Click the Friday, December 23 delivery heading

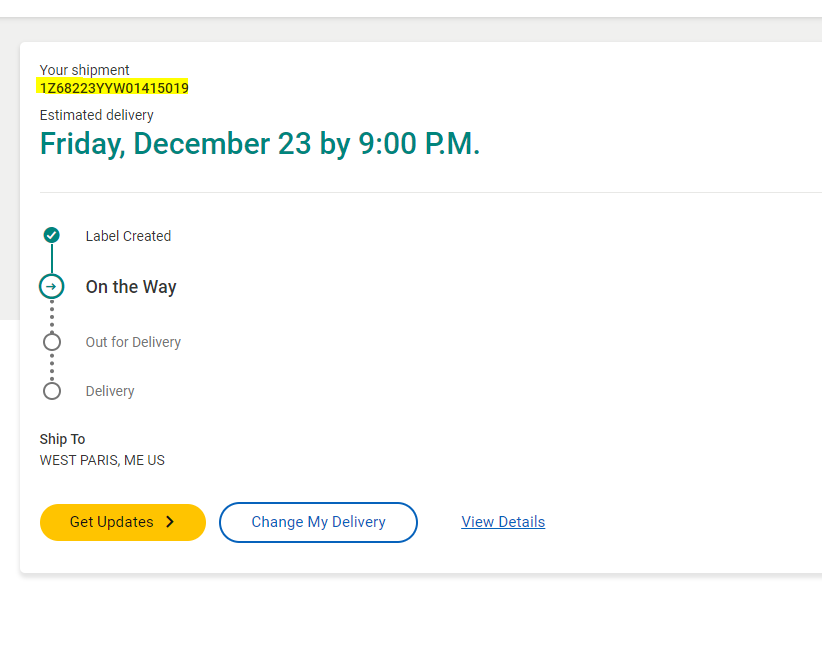(x=260, y=144)
